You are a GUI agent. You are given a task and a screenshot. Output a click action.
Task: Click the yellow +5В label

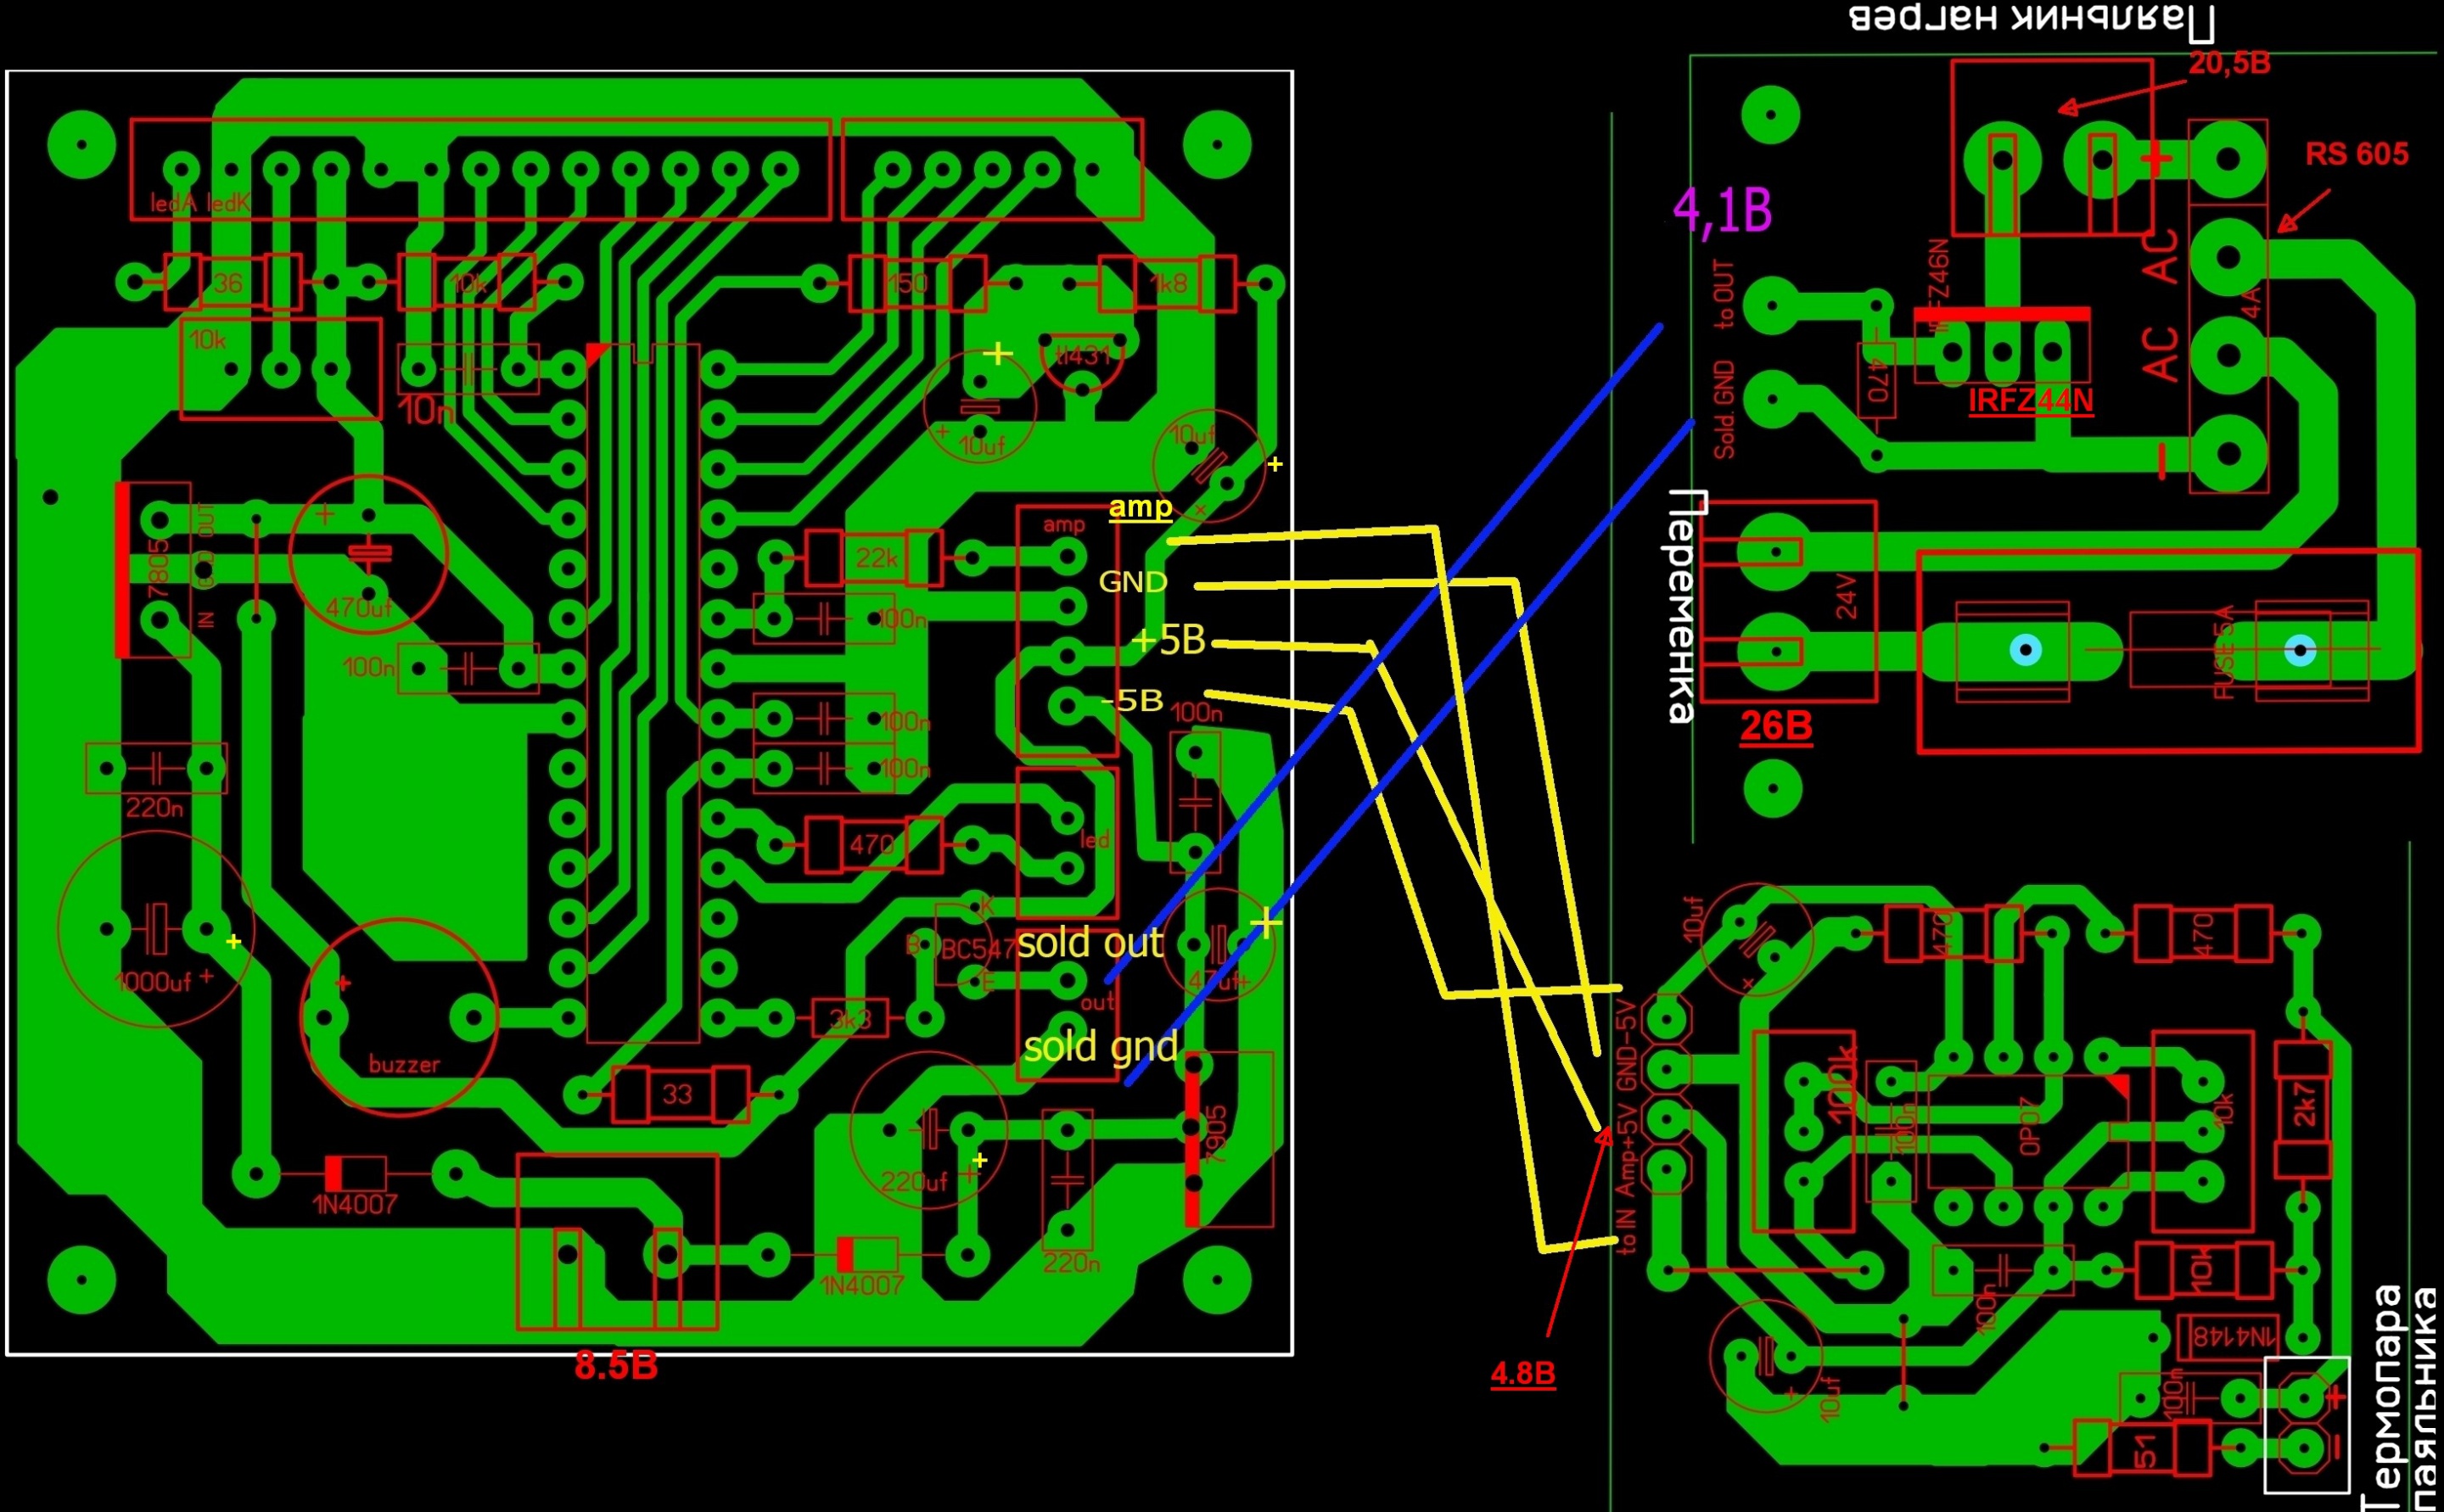(x=1169, y=640)
